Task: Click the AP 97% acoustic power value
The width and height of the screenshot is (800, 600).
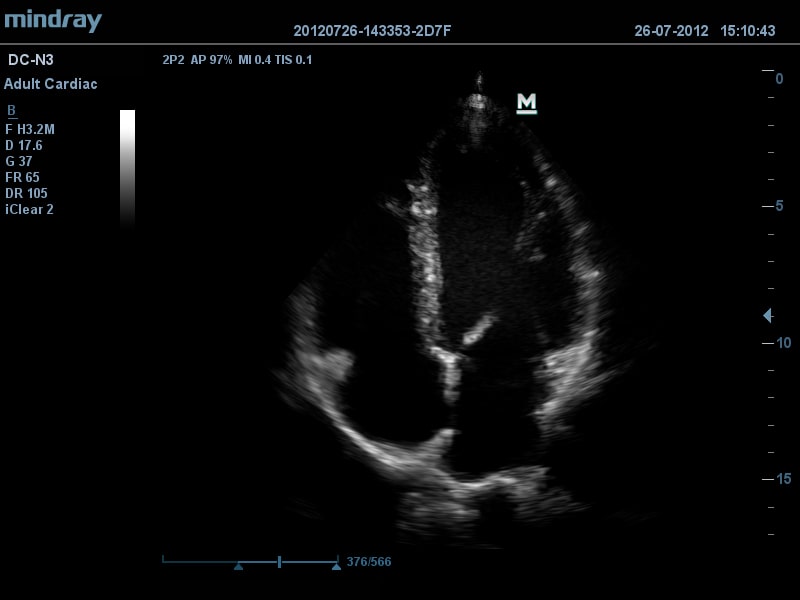Action: (211, 60)
